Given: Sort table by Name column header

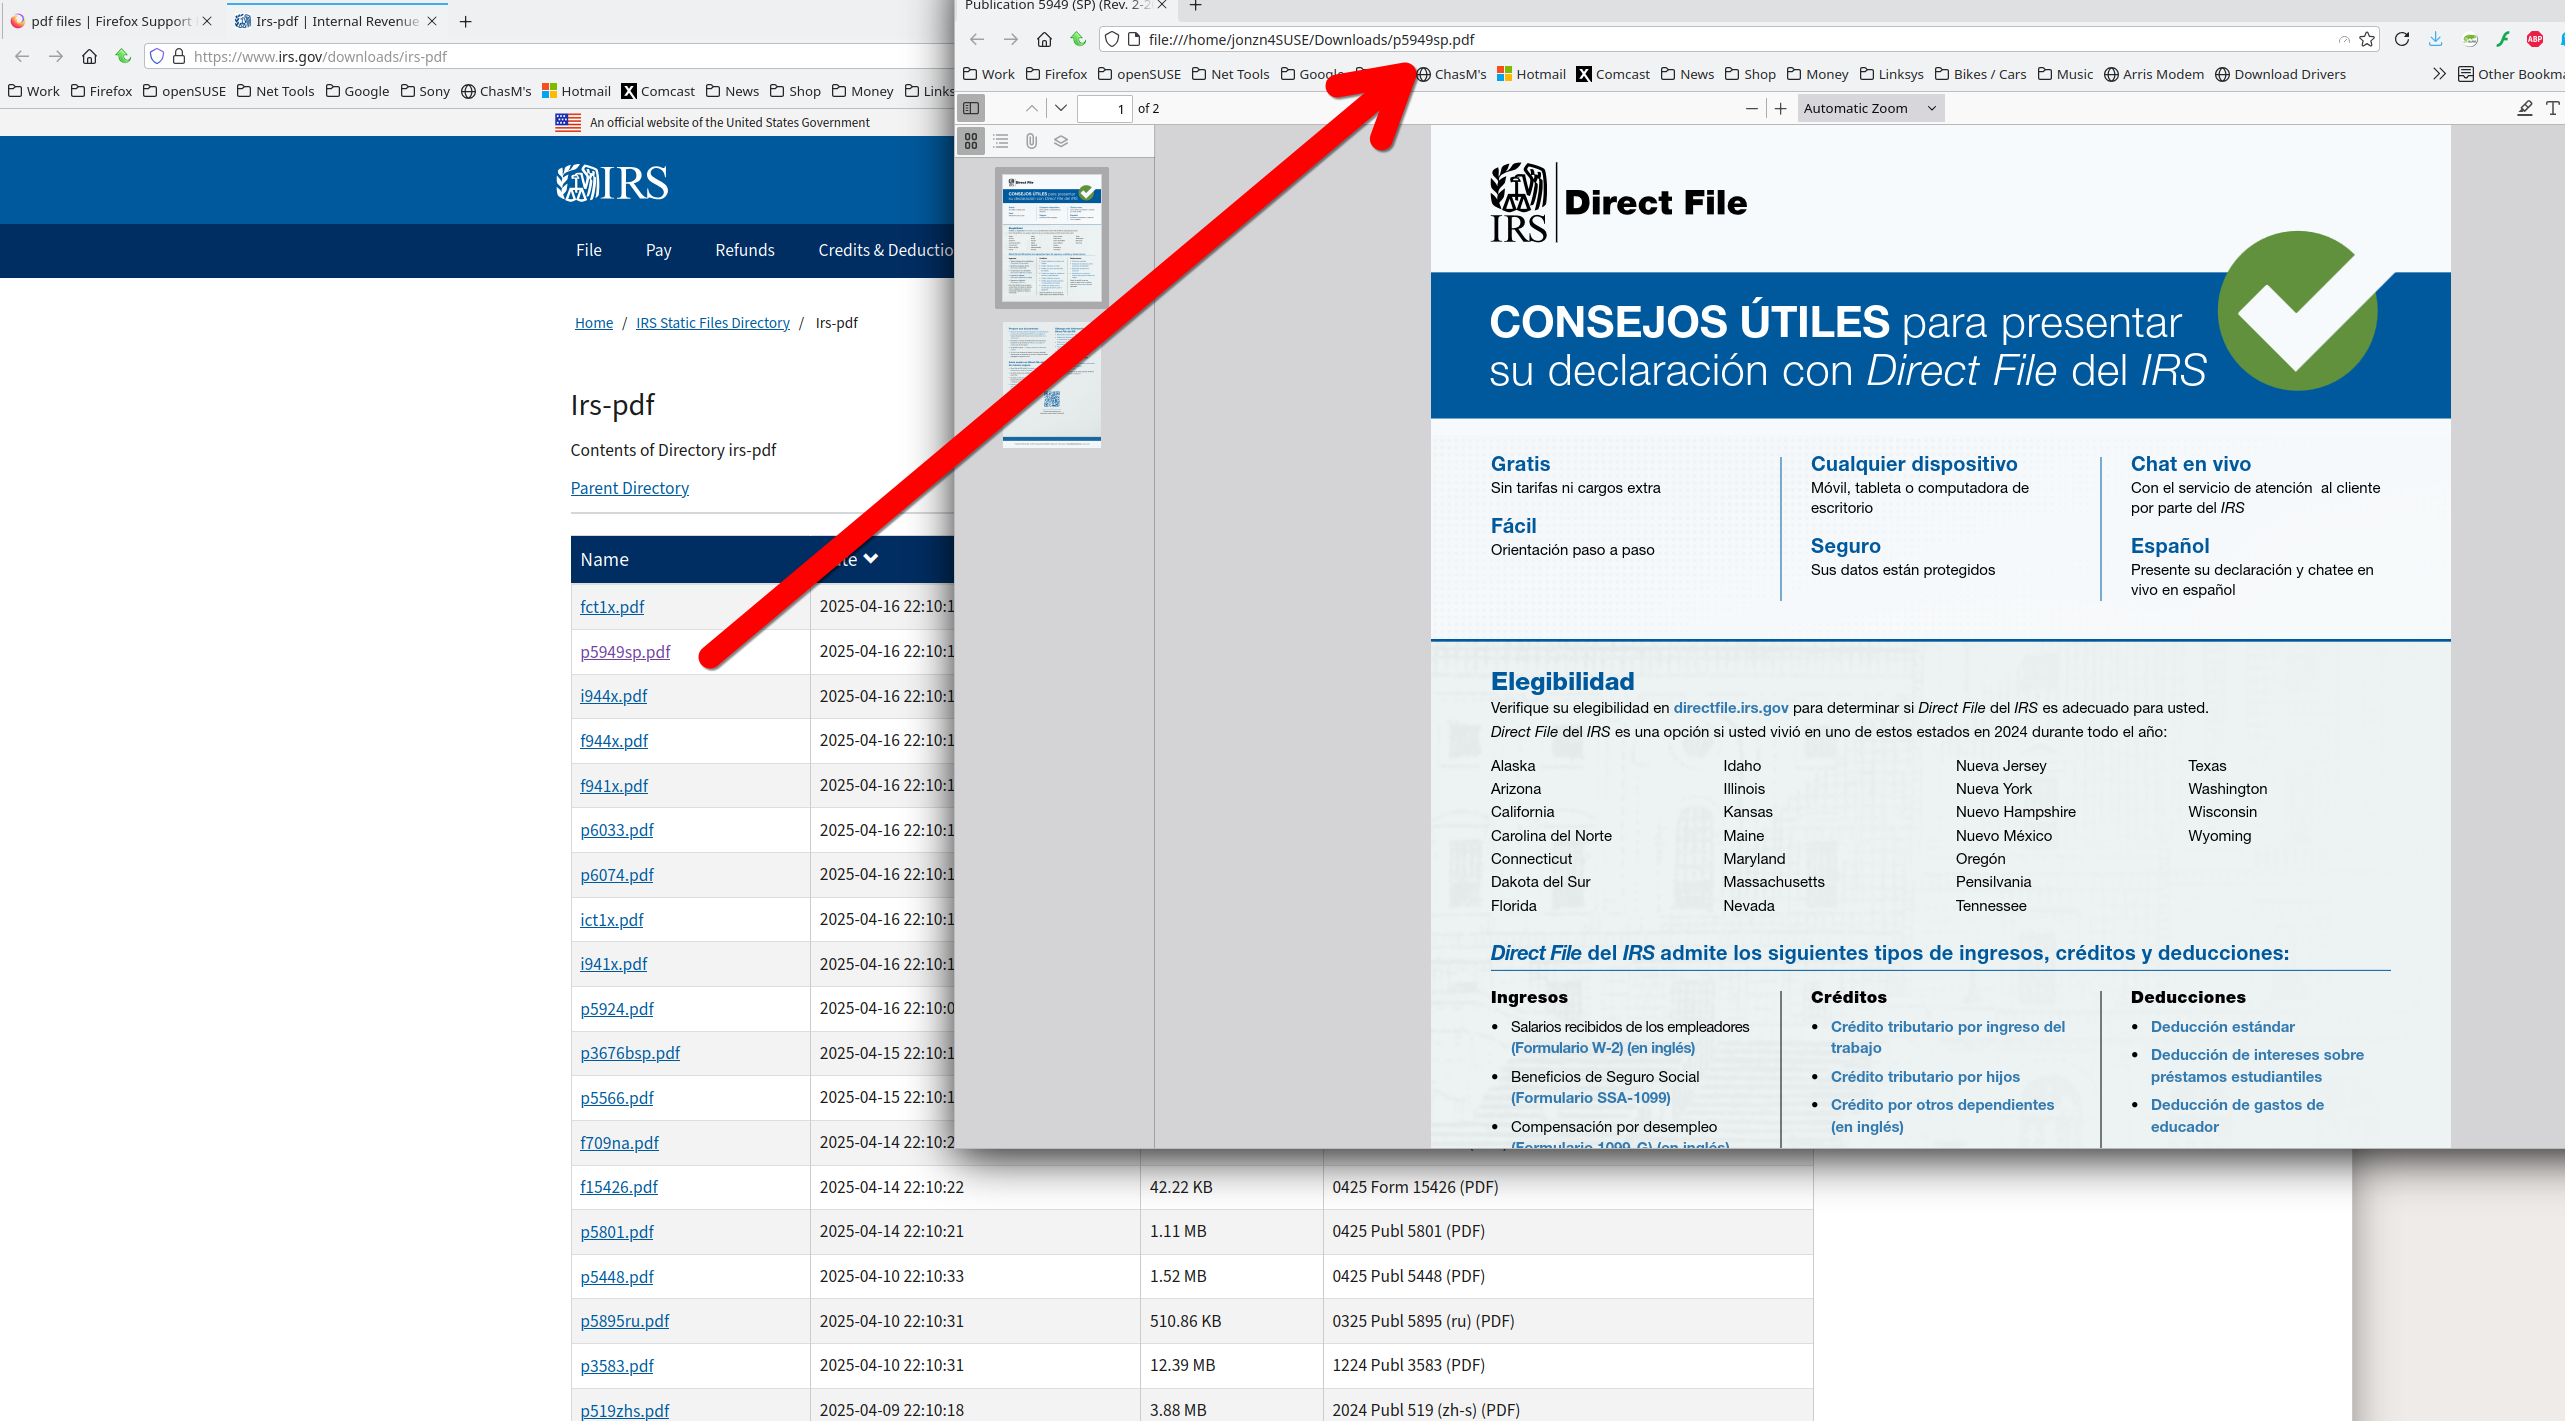Looking at the screenshot, I should (x=605, y=560).
